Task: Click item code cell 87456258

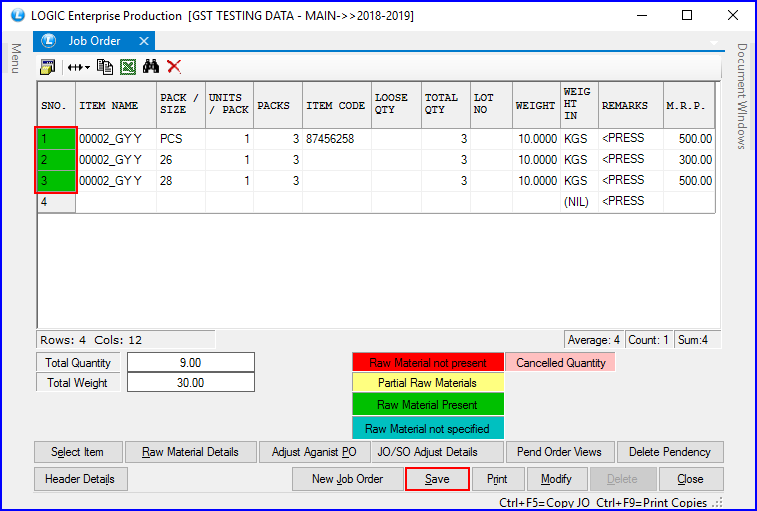Action: point(337,139)
